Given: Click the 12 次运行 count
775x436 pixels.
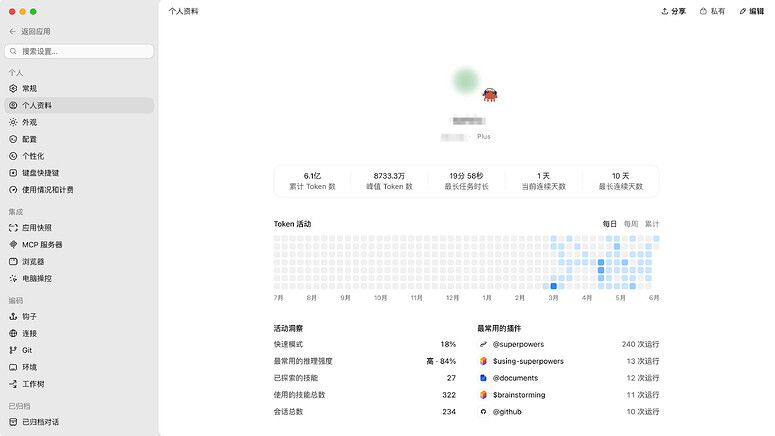Looking at the screenshot, I should pyautogui.click(x=643, y=378).
